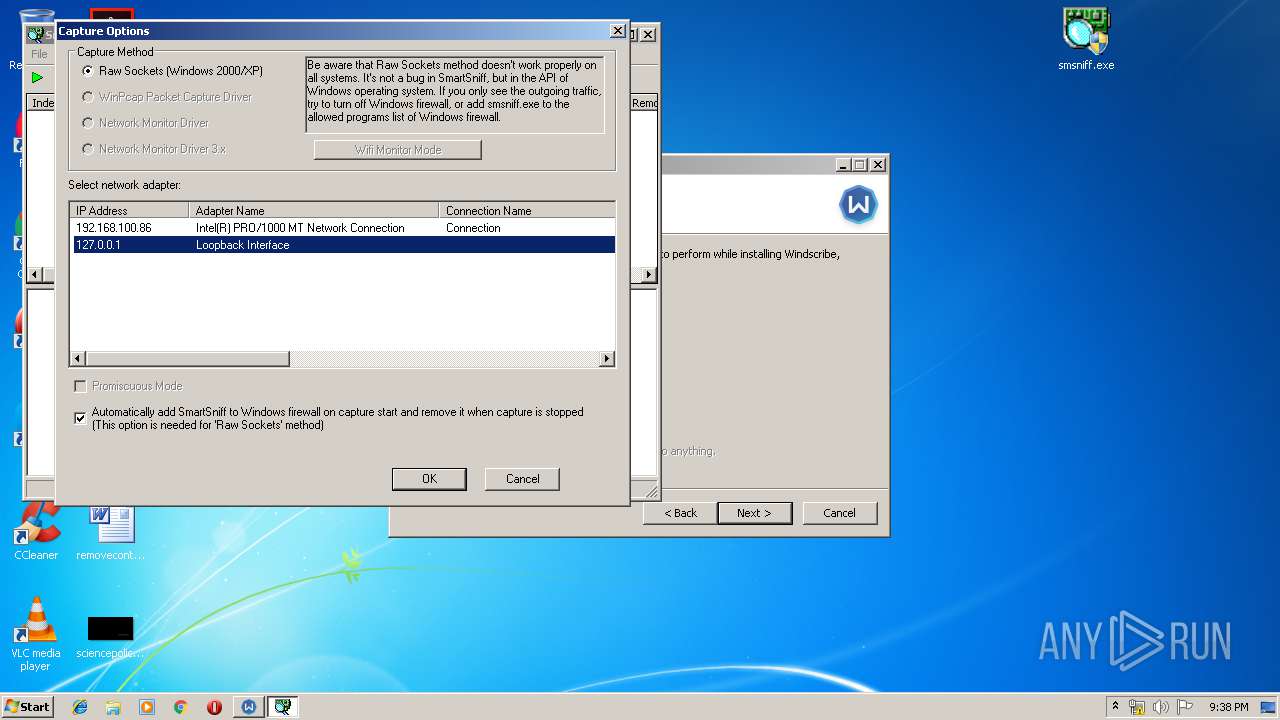Select the 127.0.0.1 Loopback Interface row
Image resolution: width=1280 pixels, height=720 pixels.
[x=344, y=245]
